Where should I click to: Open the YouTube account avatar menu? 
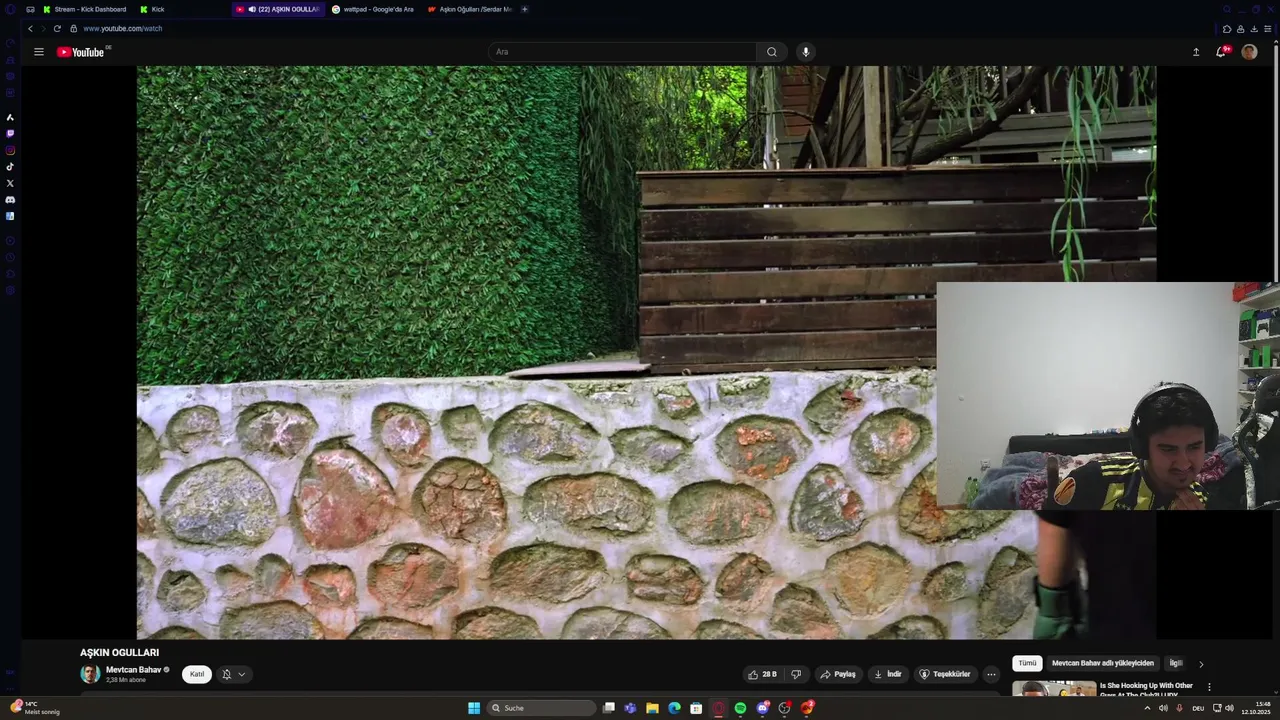tap(1249, 52)
